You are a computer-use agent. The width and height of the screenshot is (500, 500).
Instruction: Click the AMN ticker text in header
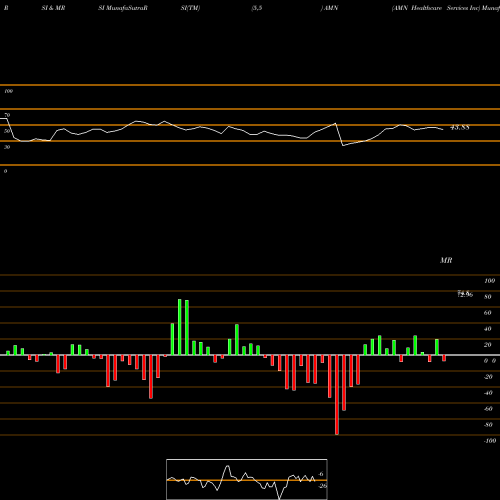(x=331, y=8)
